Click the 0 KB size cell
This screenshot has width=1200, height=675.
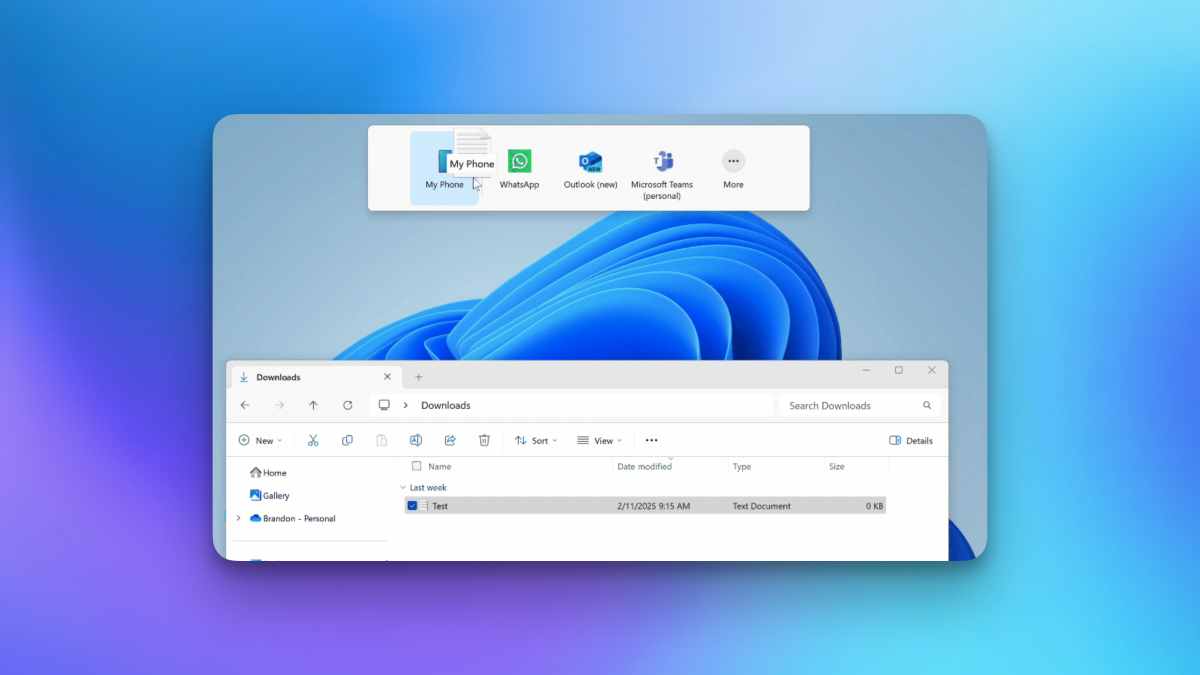875,506
